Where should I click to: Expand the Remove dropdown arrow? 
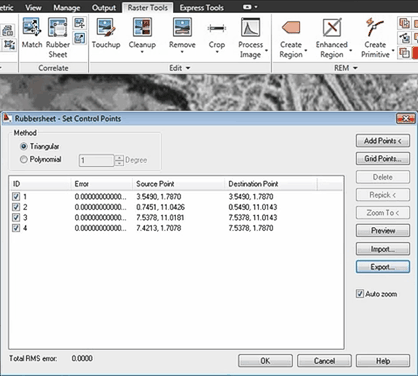[x=182, y=52]
